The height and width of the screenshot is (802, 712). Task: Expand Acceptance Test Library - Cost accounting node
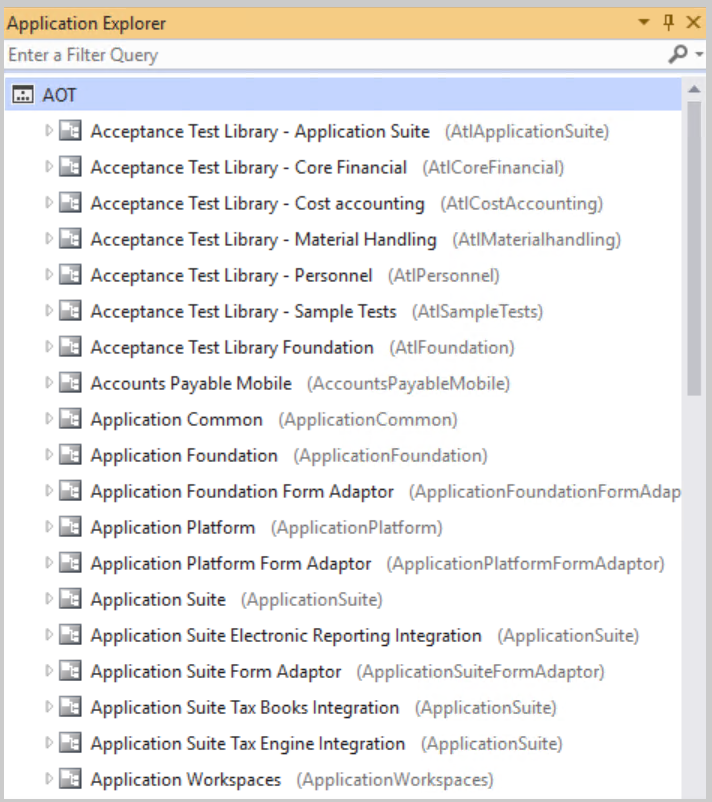click(x=49, y=203)
